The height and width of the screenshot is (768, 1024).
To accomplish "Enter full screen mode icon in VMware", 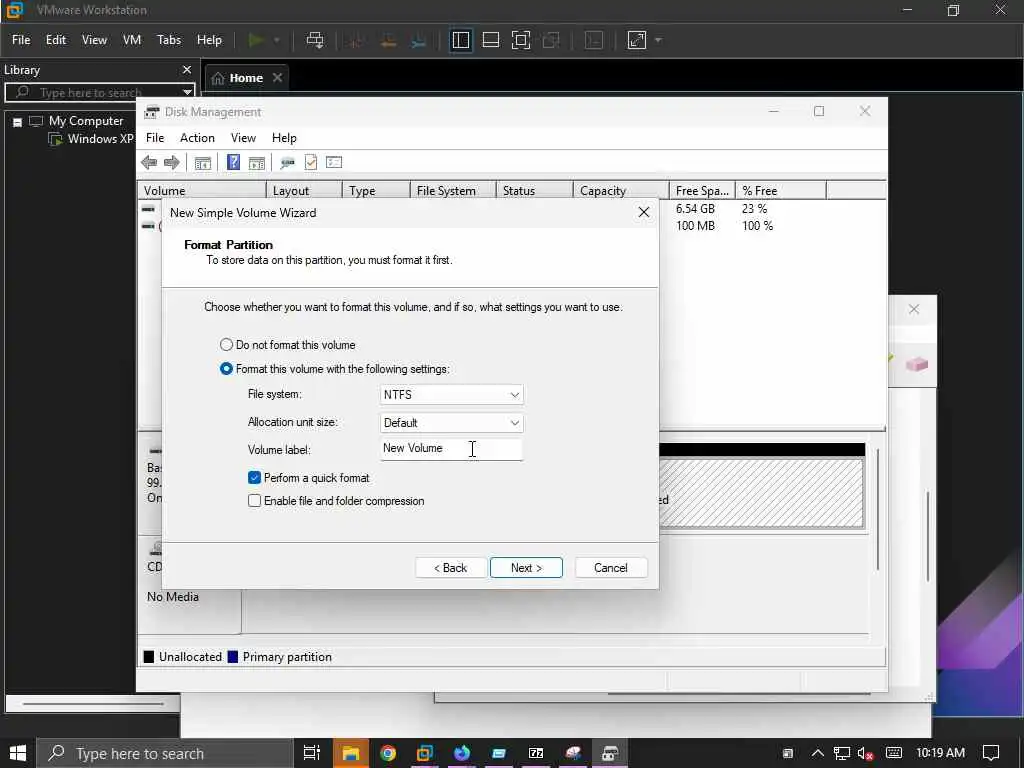I will tap(520, 40).
